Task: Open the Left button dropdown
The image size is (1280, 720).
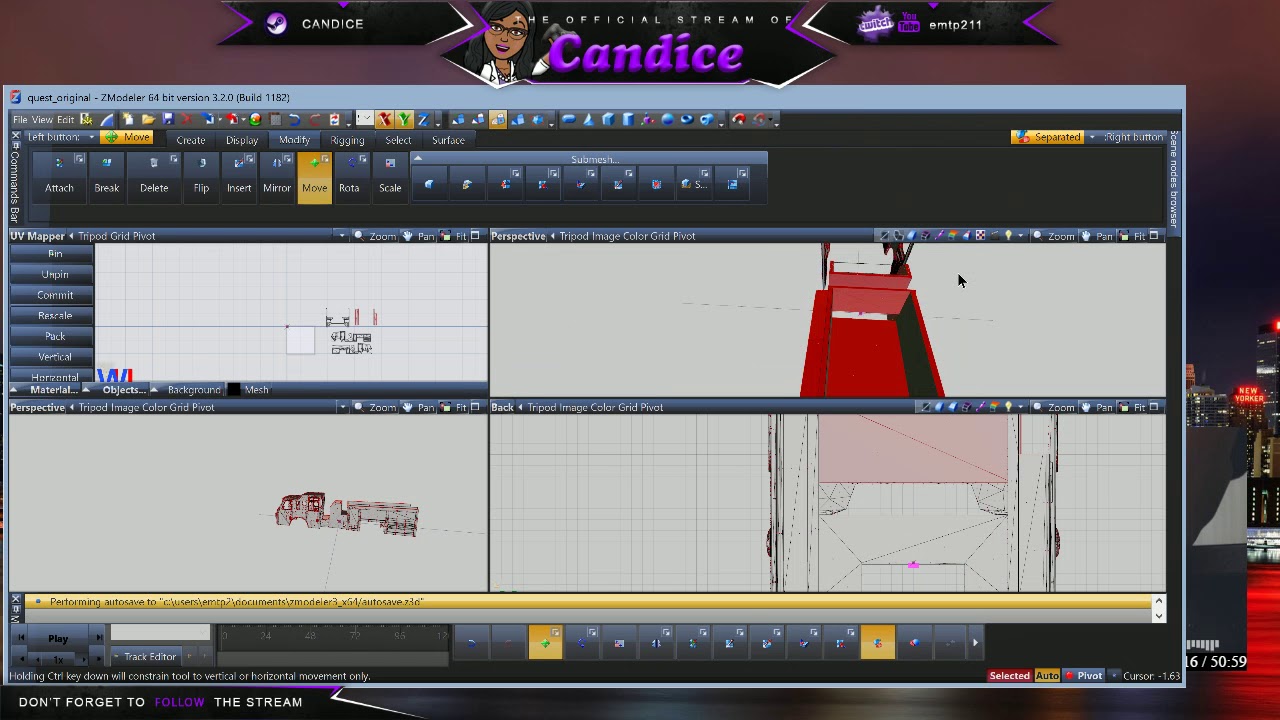Action: (x=91, y=137)
